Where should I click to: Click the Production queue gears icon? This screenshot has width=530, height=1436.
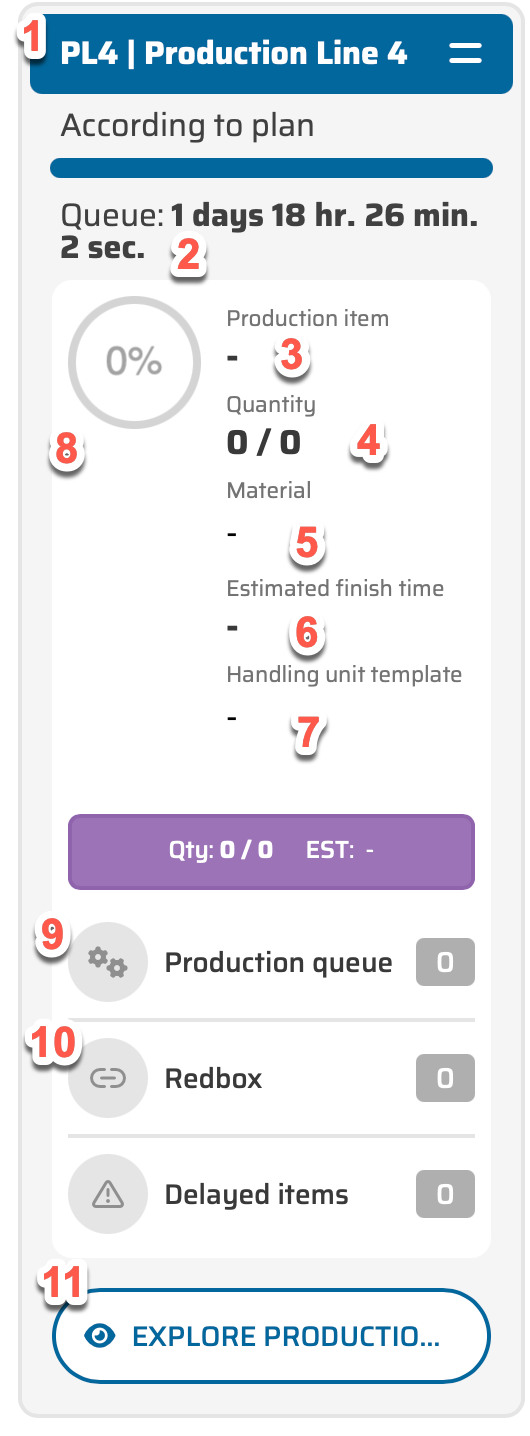tap(108, 963)
